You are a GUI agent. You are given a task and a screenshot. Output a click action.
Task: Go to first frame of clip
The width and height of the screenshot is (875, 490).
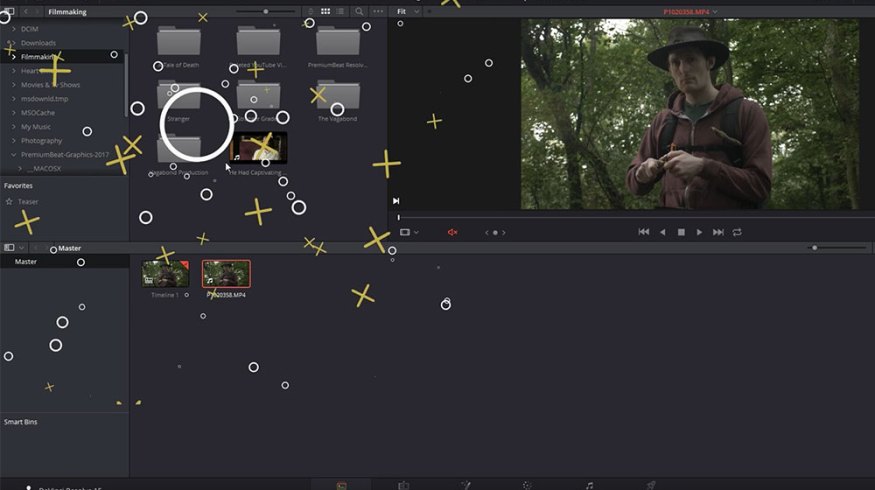pos(643,232)
